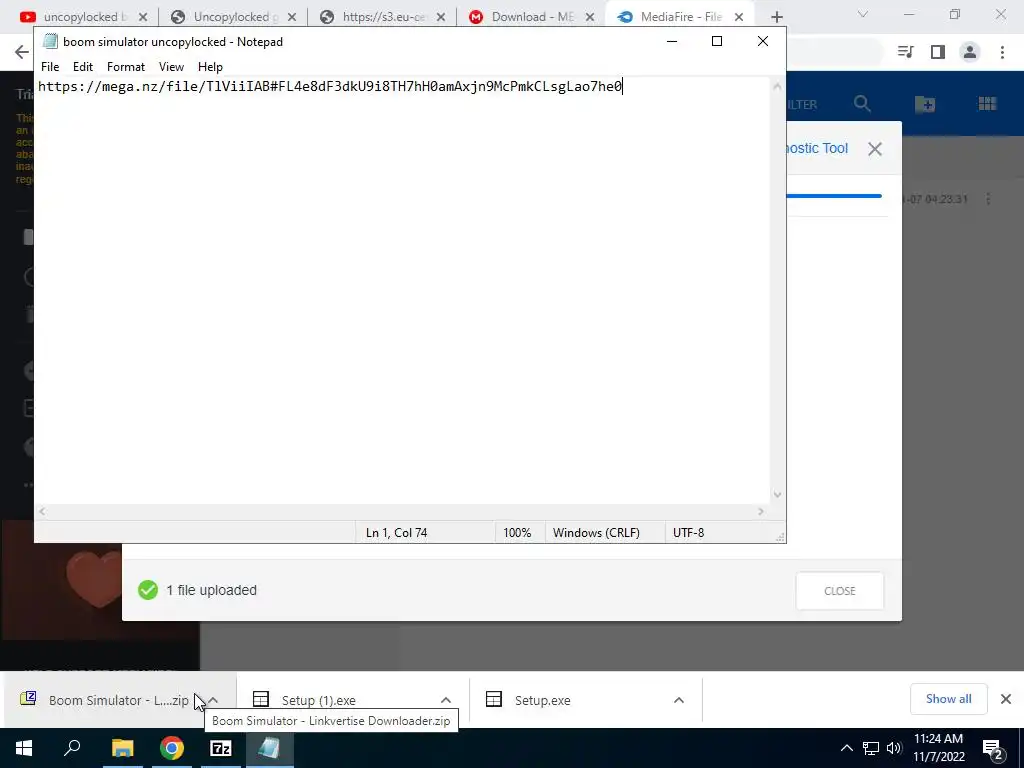This screenshot has width=1024, height=768.
Task: Click MediaFire new folder icon
Action: 925,104
